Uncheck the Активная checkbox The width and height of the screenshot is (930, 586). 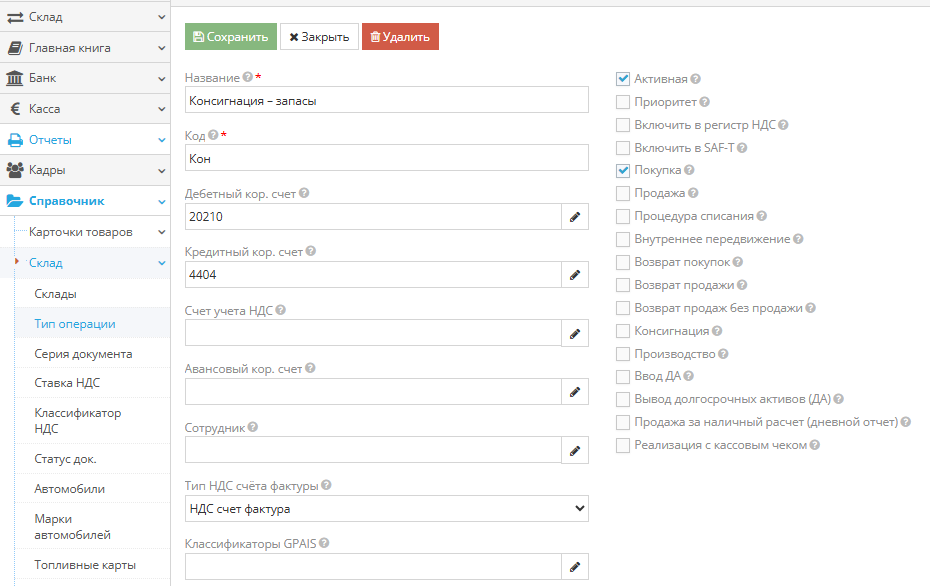click(624, 79)
